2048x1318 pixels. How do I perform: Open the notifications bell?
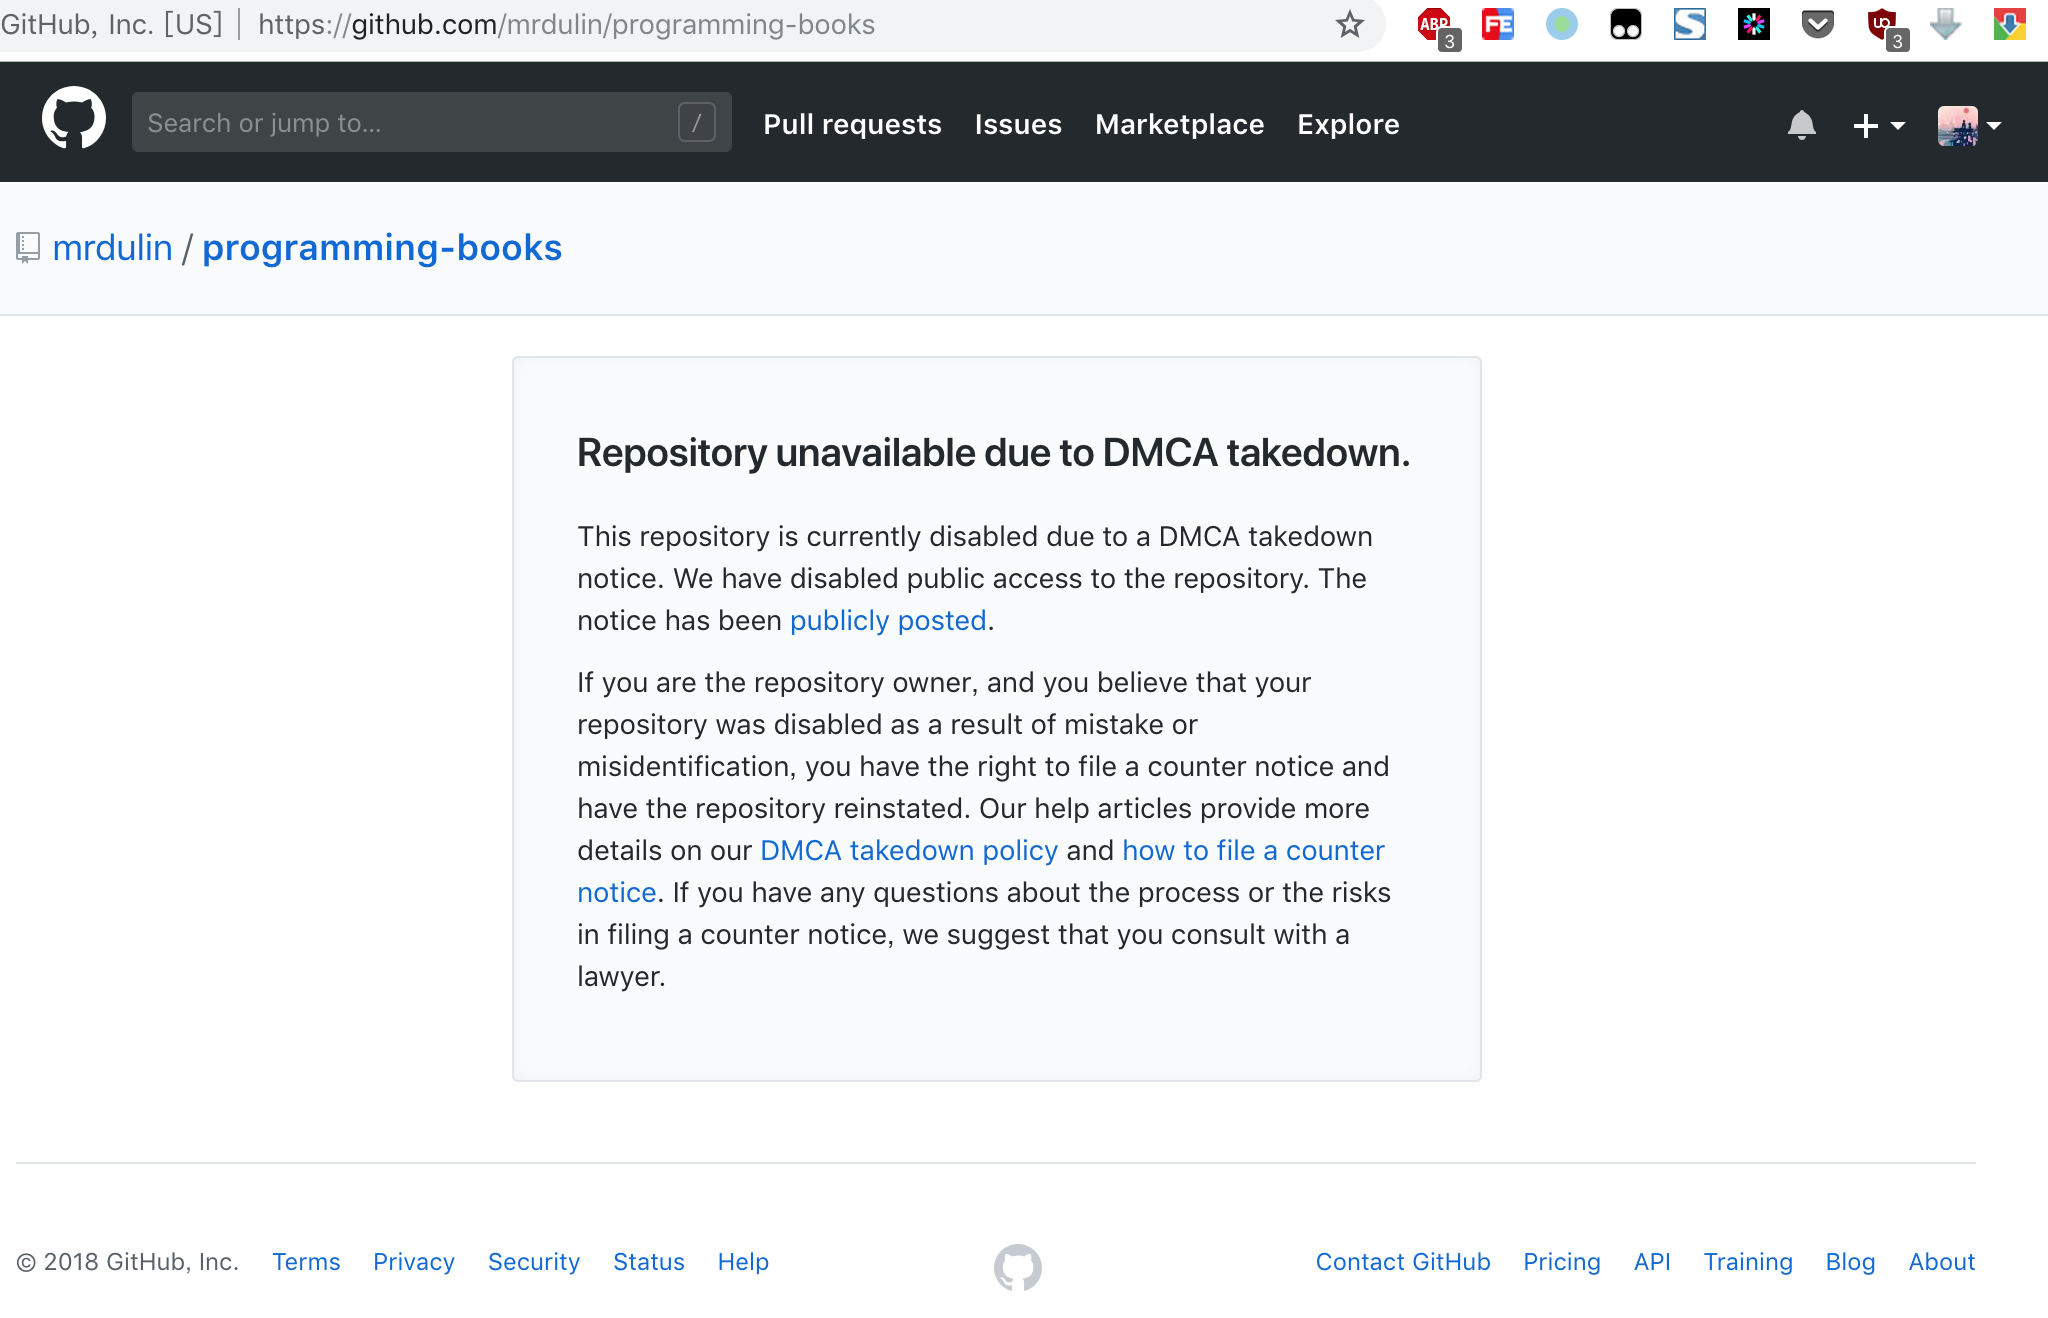click(1801, 125)
